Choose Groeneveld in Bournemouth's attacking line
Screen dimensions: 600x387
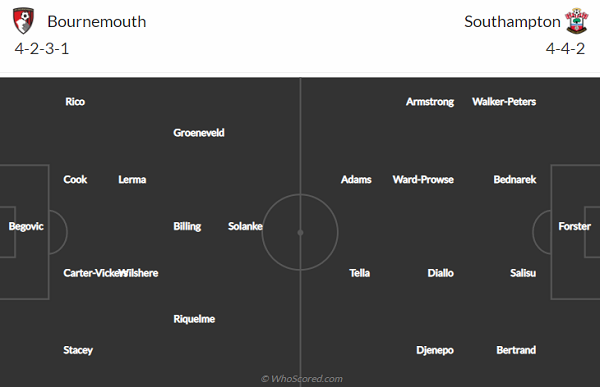tap(199, 133)
